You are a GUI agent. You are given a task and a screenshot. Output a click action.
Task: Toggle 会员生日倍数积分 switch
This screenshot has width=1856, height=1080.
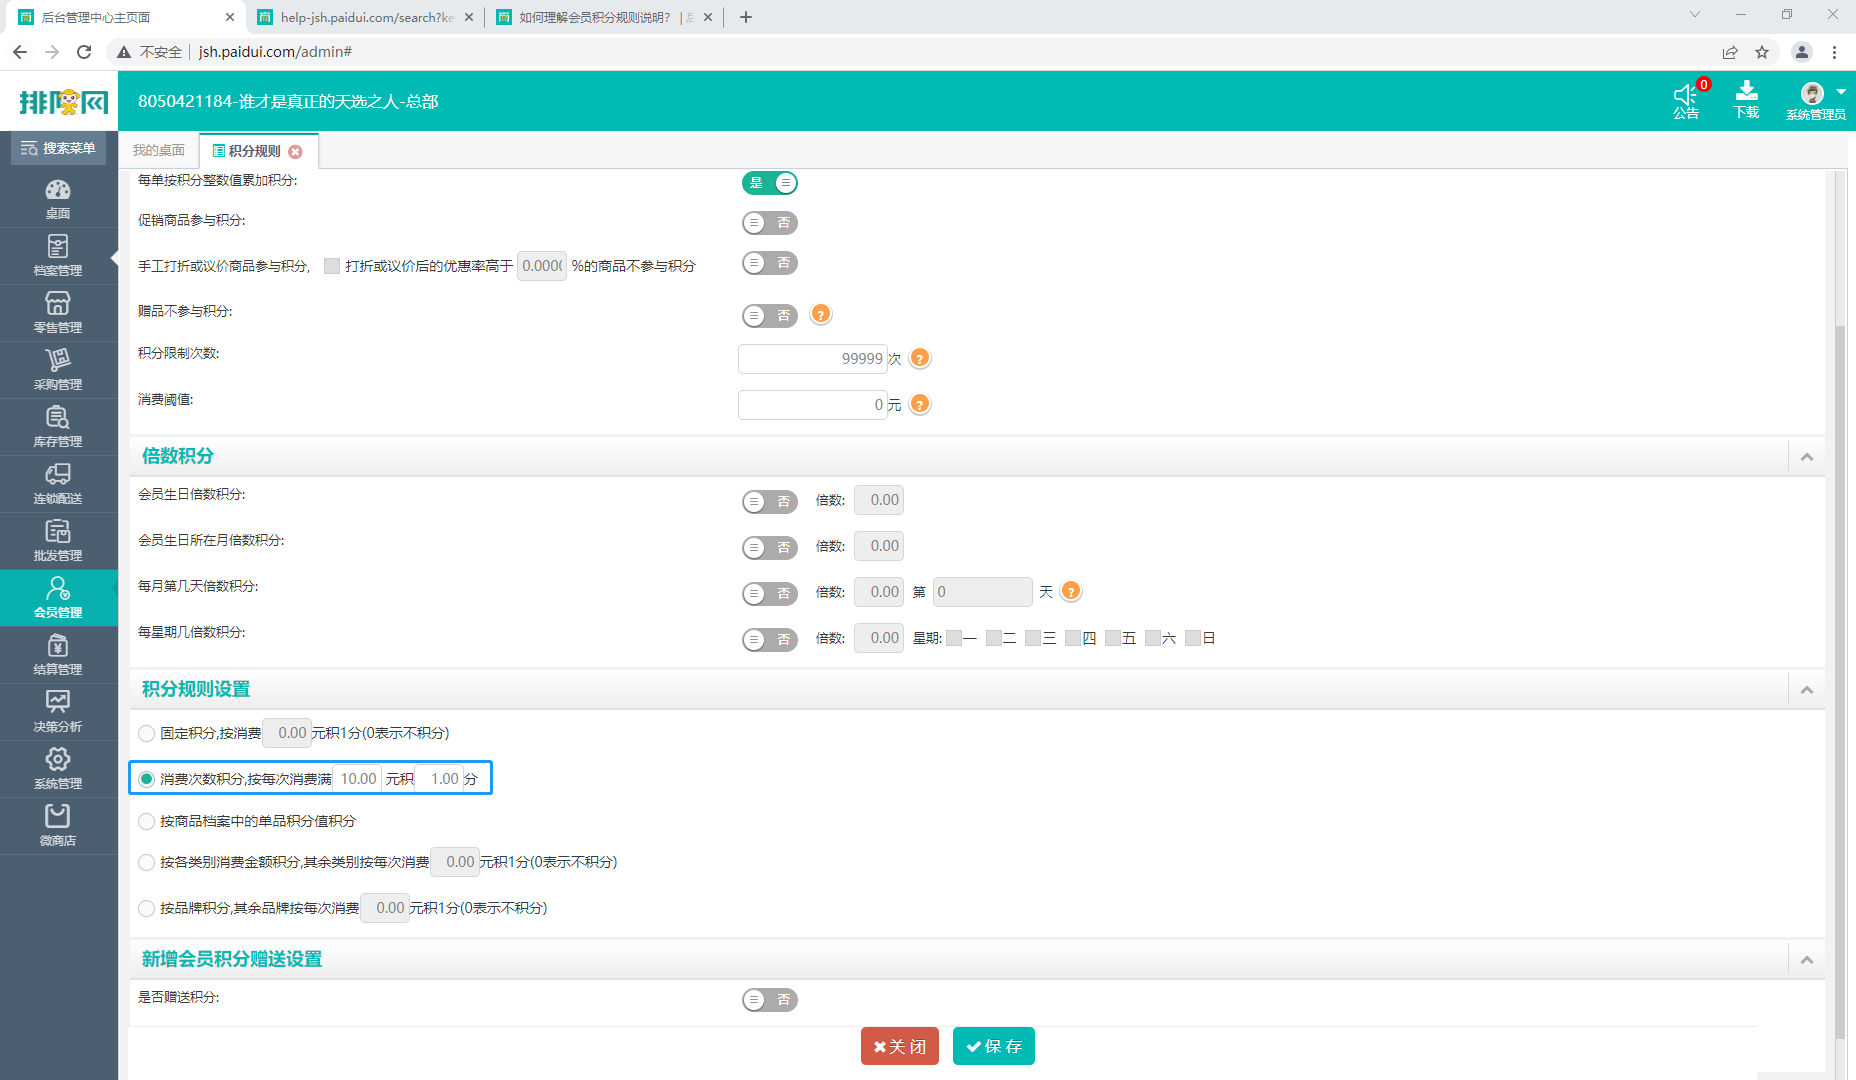tap(770, 502)
